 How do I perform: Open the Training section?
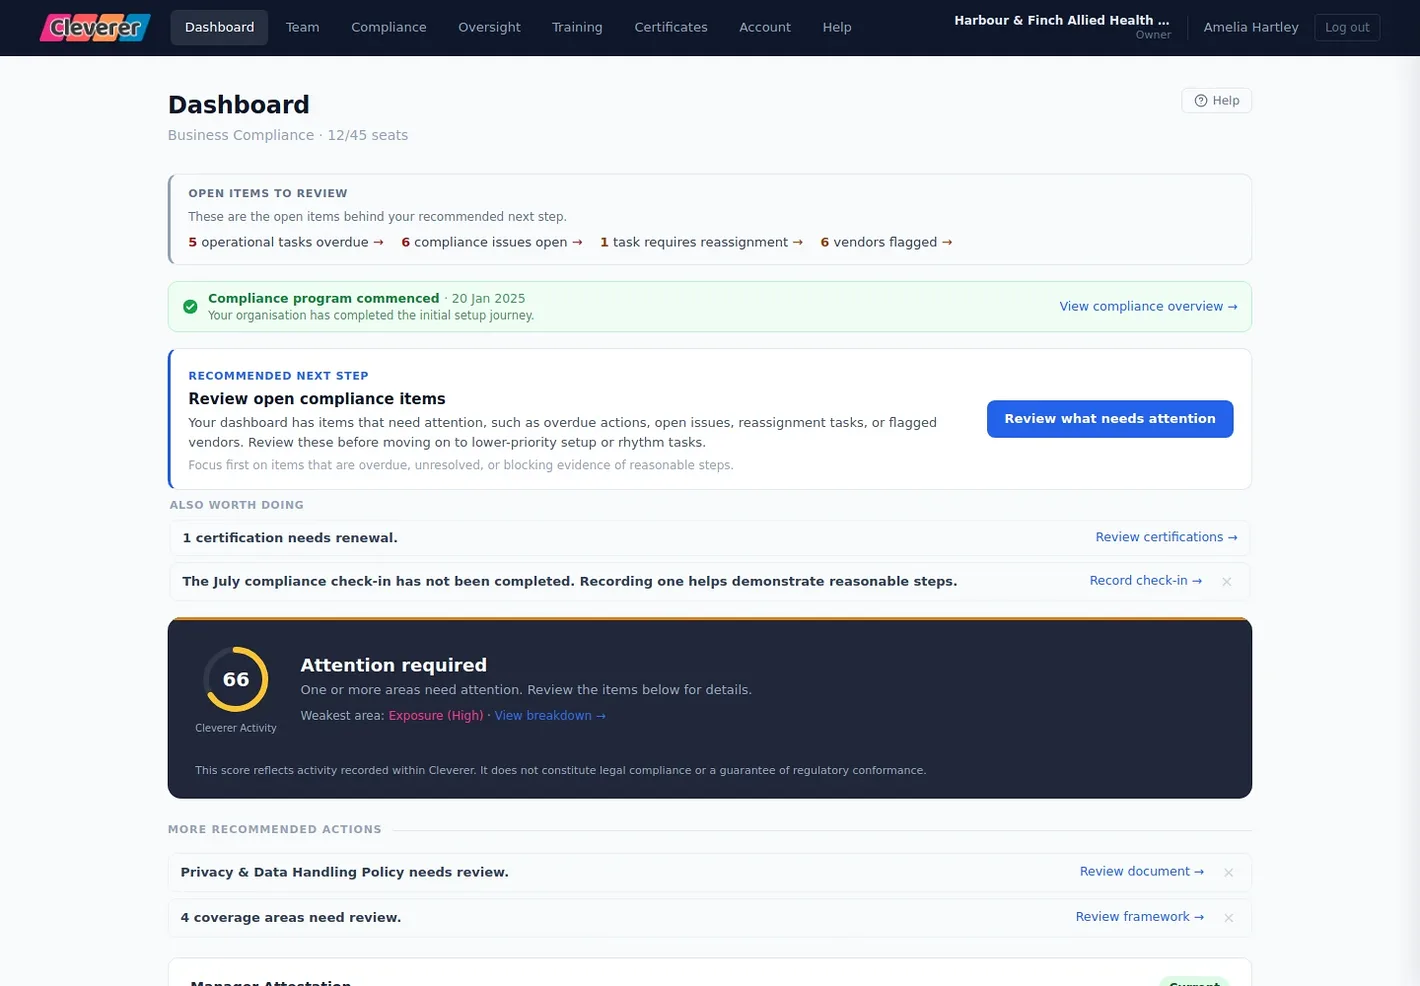[577, 27]
